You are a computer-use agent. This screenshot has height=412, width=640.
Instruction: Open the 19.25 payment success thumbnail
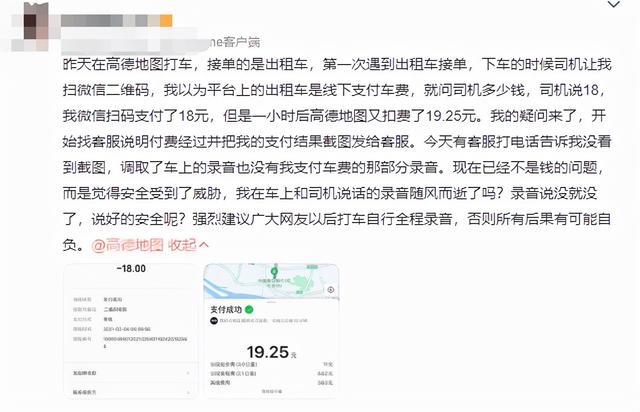click(271, 331)
